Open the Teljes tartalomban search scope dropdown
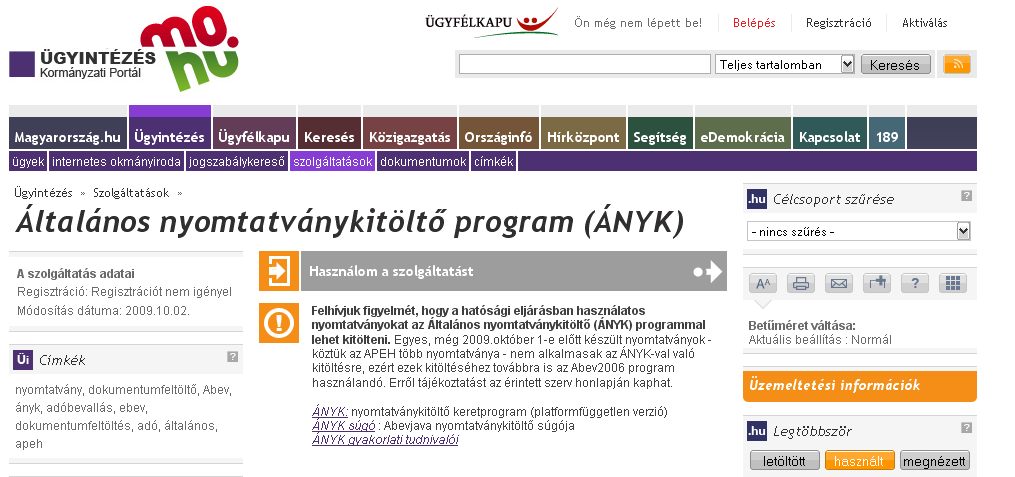This screenshot has height=477, width=1015. [x=785, y=64]
